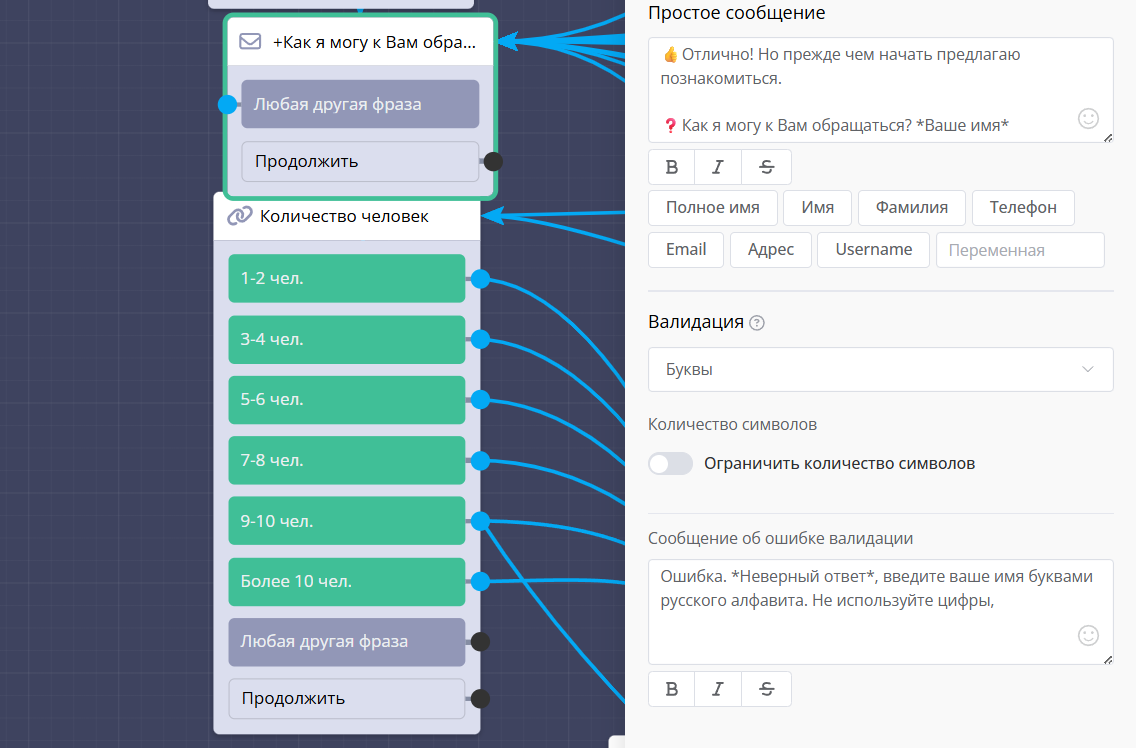The height and width of the screenshot is (748, 1136).
Task: Open the emoji picker in the main message box
Action: point(1088,119)
